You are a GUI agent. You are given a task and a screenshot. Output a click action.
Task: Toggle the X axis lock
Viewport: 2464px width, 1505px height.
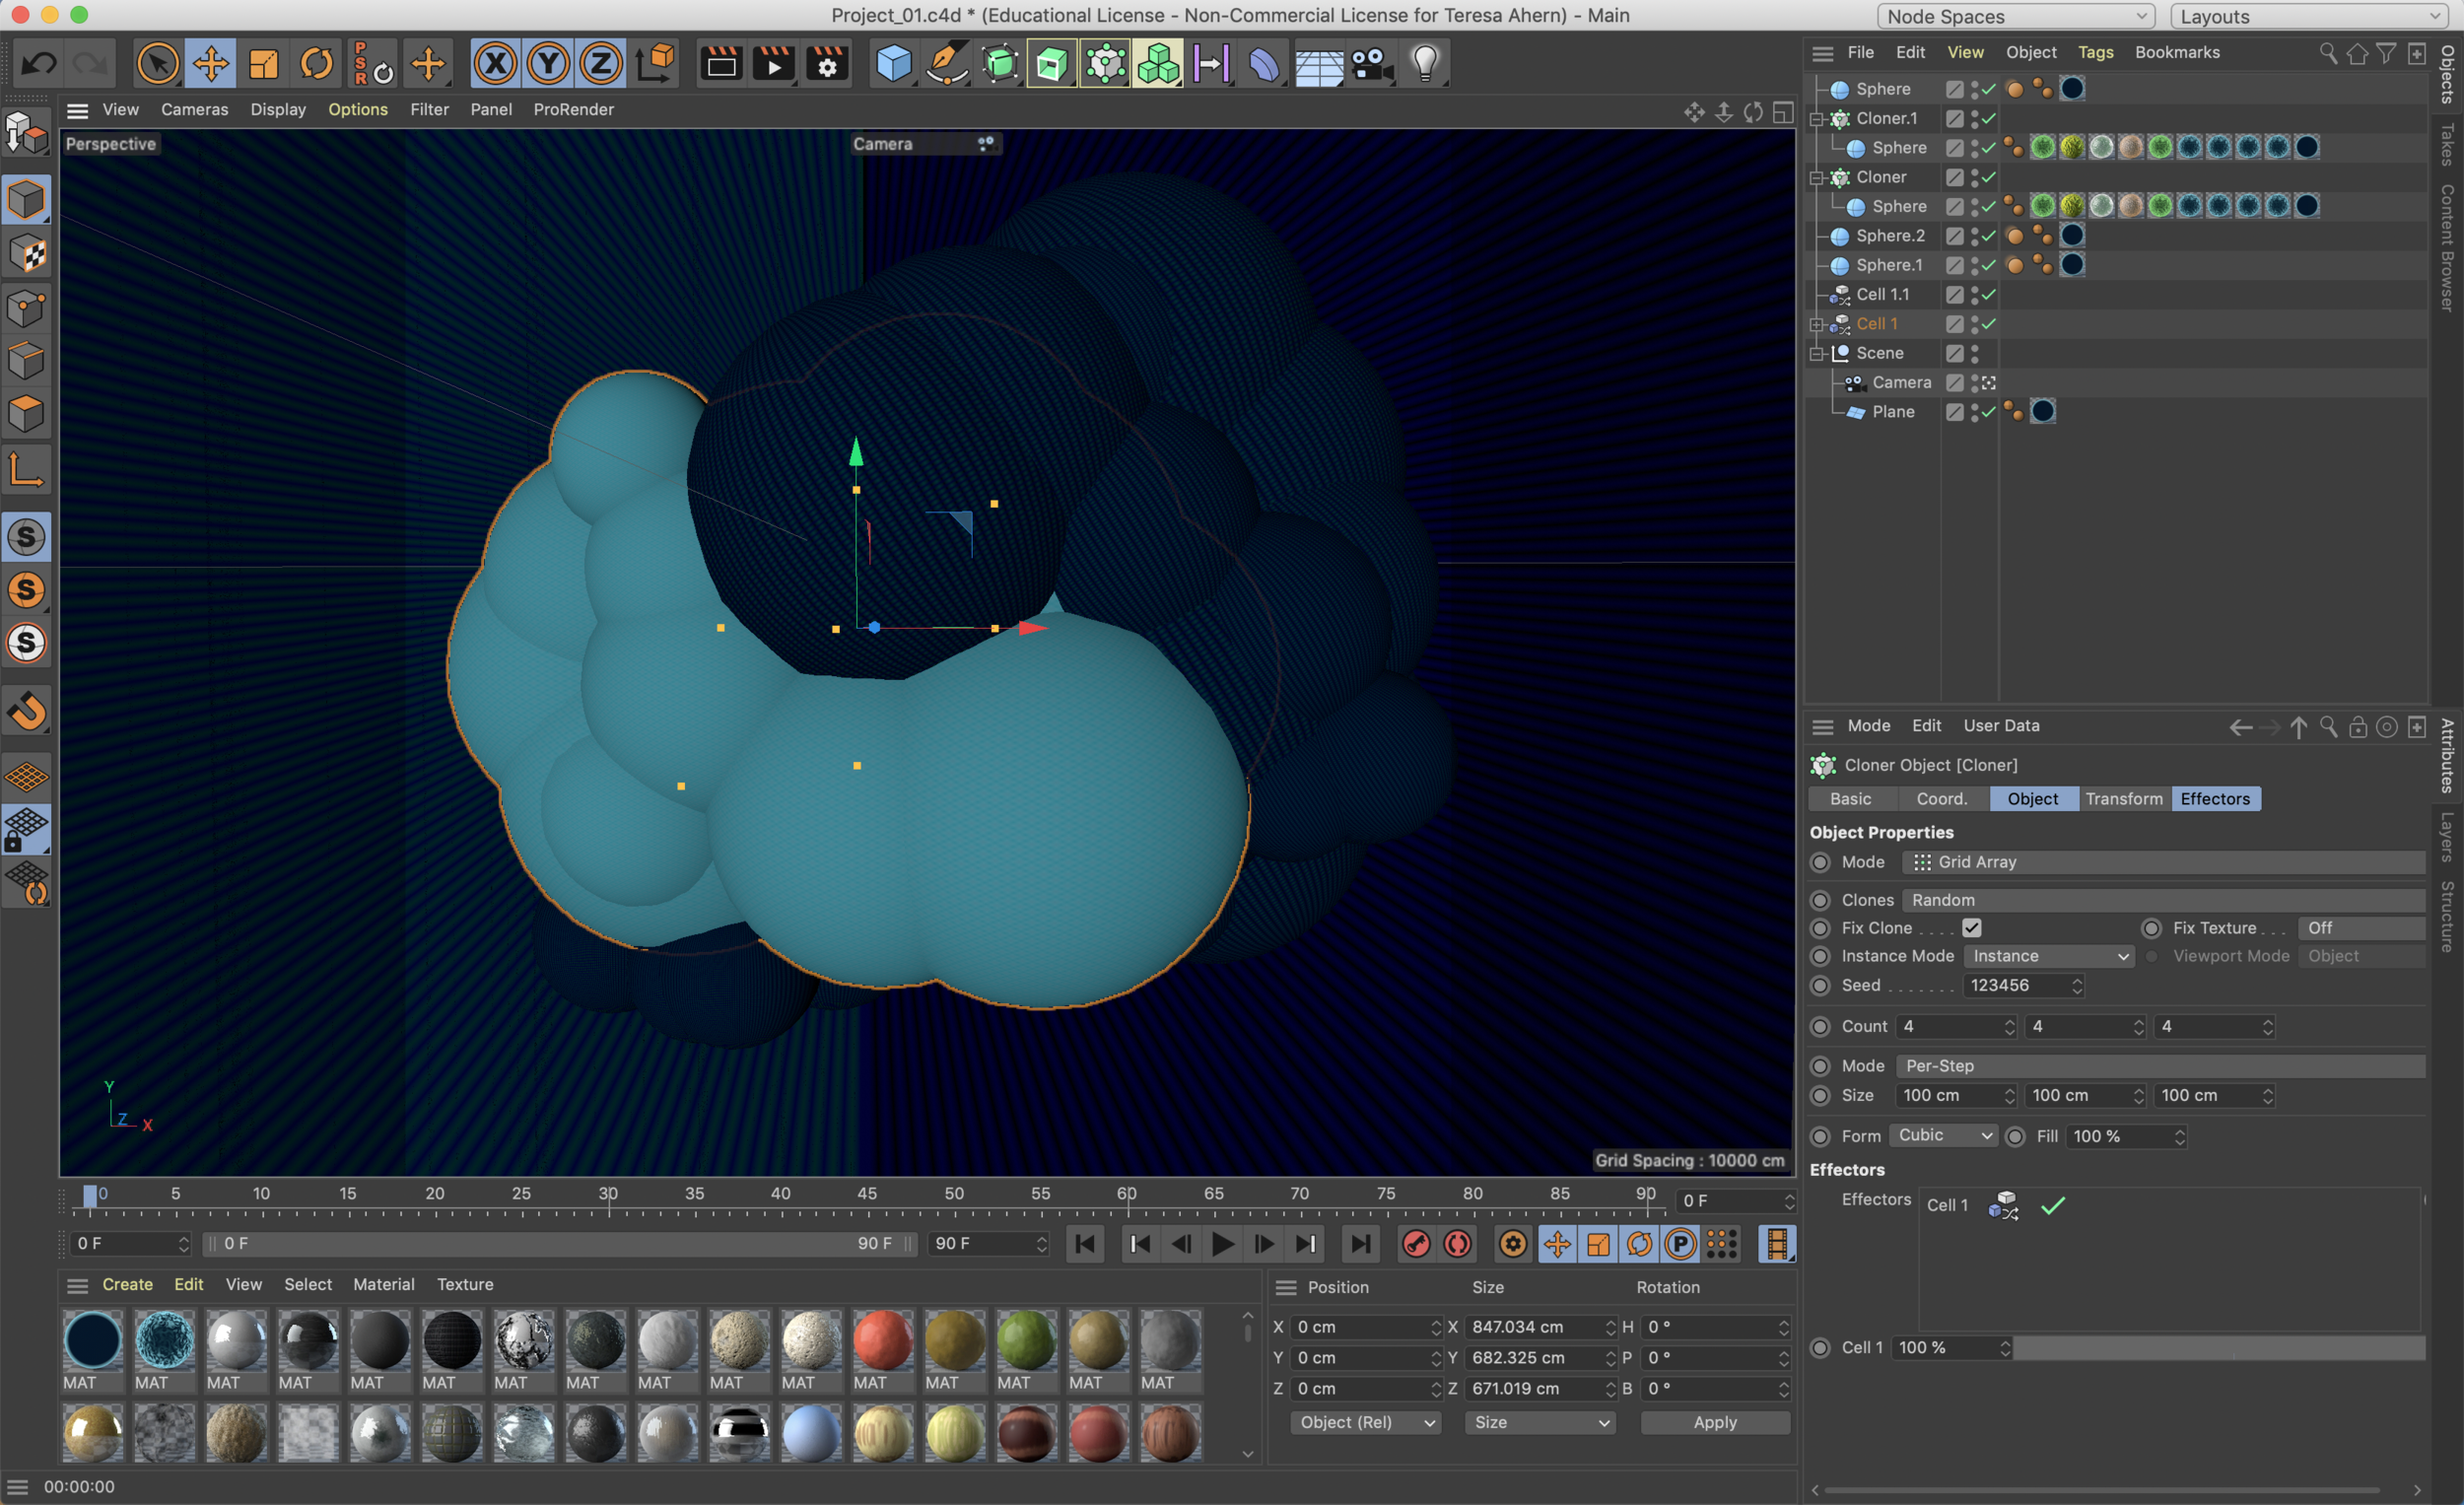495,65
